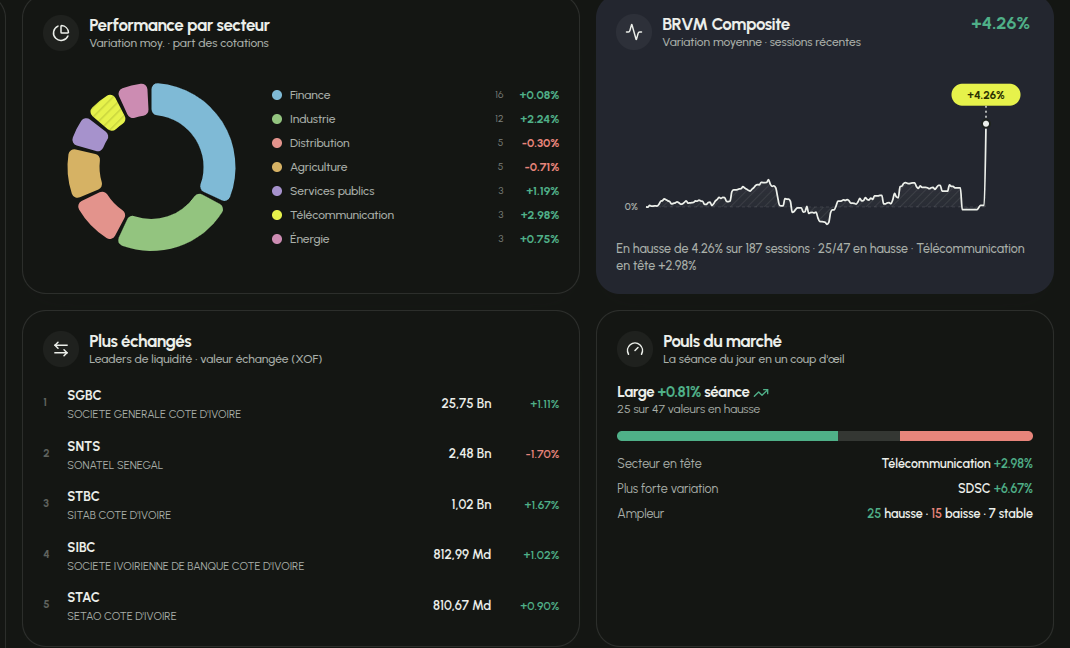Click the pie chart icon beside Performance par secteur
The image size is (1070, 648).
(x=61, y=33)
